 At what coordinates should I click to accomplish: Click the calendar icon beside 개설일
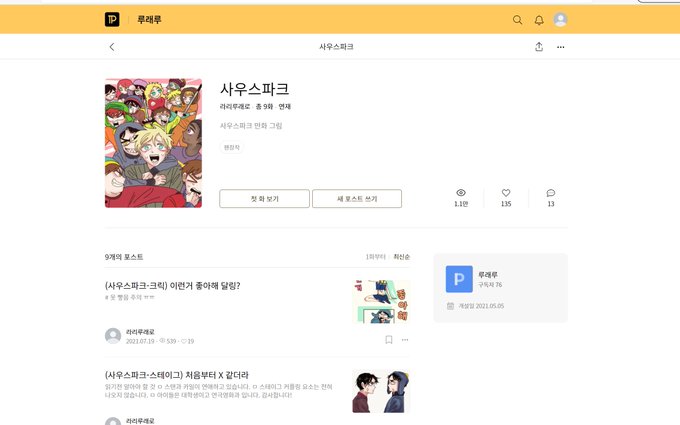point(451,306)
